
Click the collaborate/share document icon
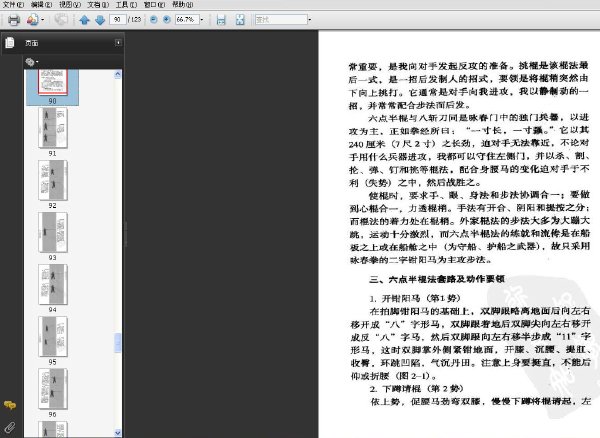pyautogui.click(x=33, y=20)
